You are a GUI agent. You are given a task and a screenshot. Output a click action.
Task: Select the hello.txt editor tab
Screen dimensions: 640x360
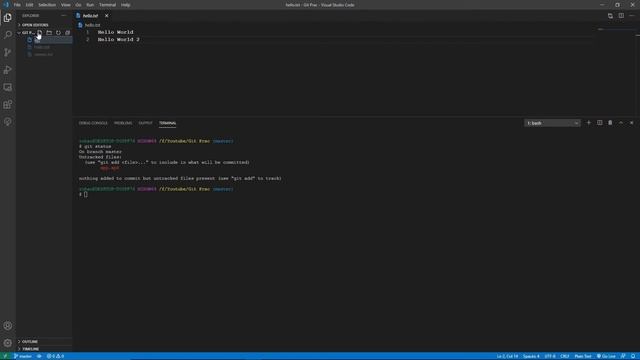tap(90, 16)
